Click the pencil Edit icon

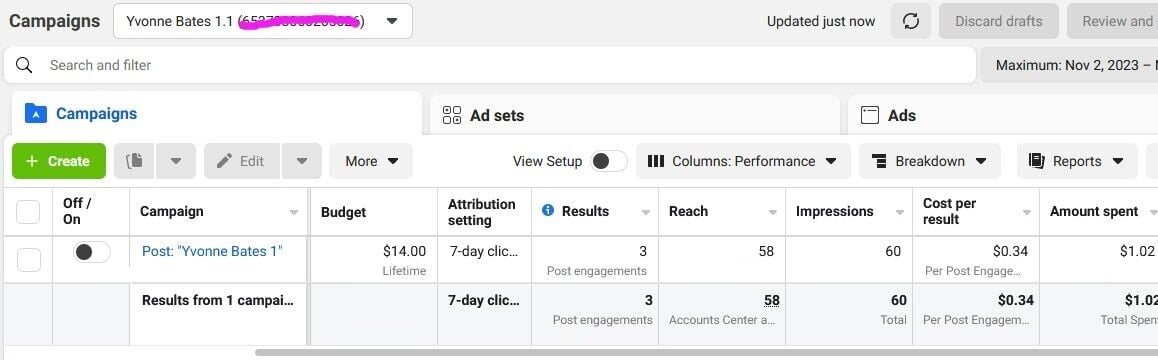225,161
